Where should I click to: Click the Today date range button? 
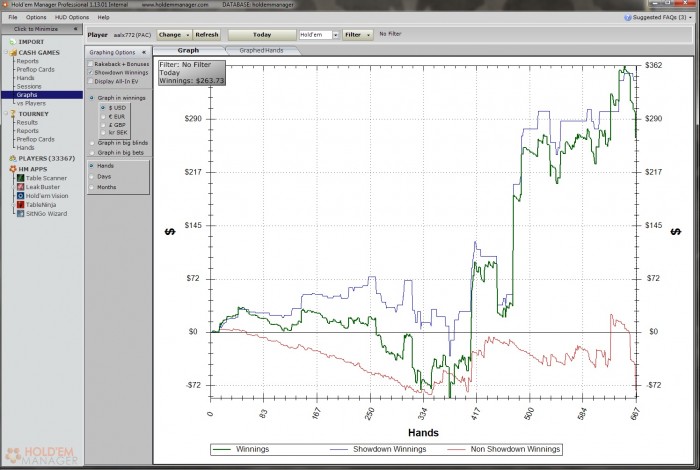(x=262, y=35)
